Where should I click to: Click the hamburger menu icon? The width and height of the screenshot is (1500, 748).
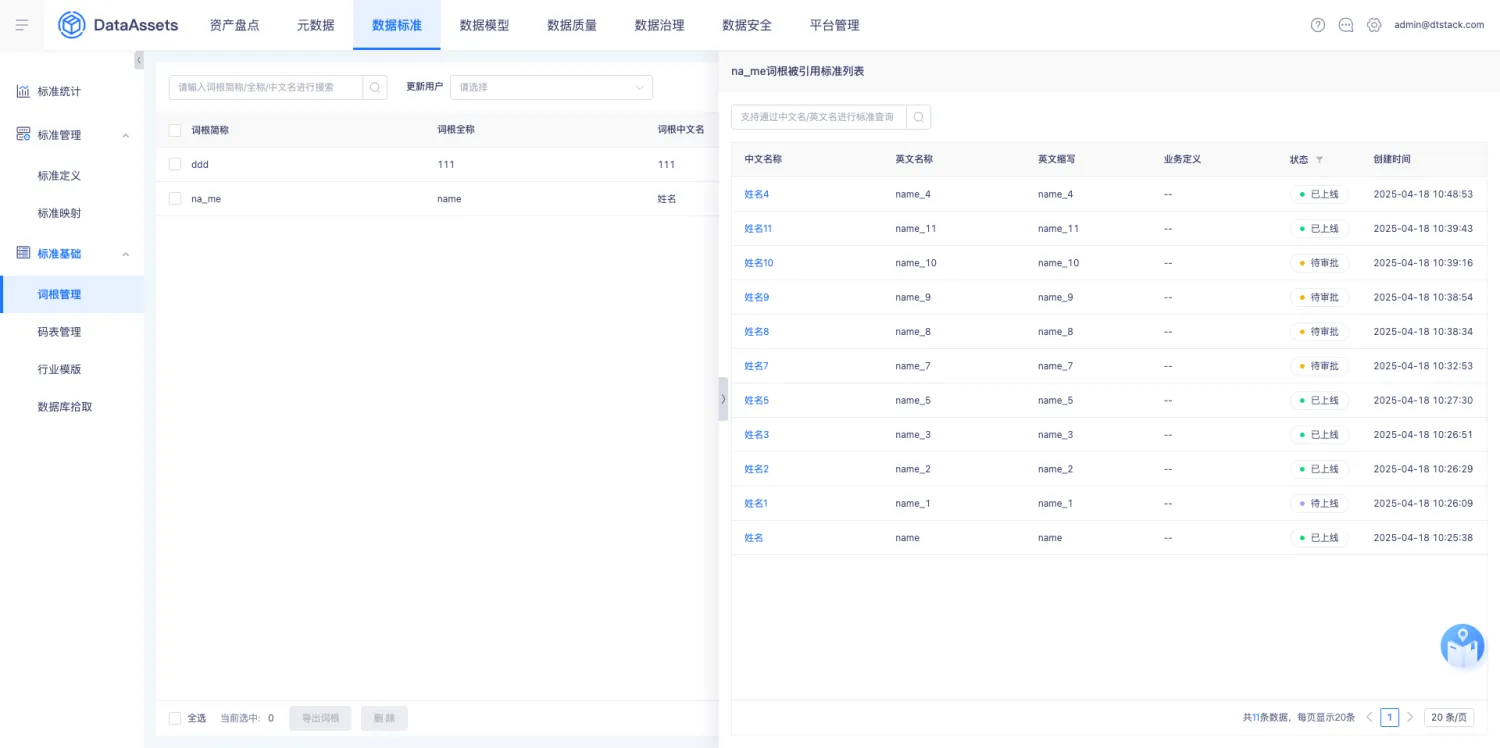[x=22, y=25]
